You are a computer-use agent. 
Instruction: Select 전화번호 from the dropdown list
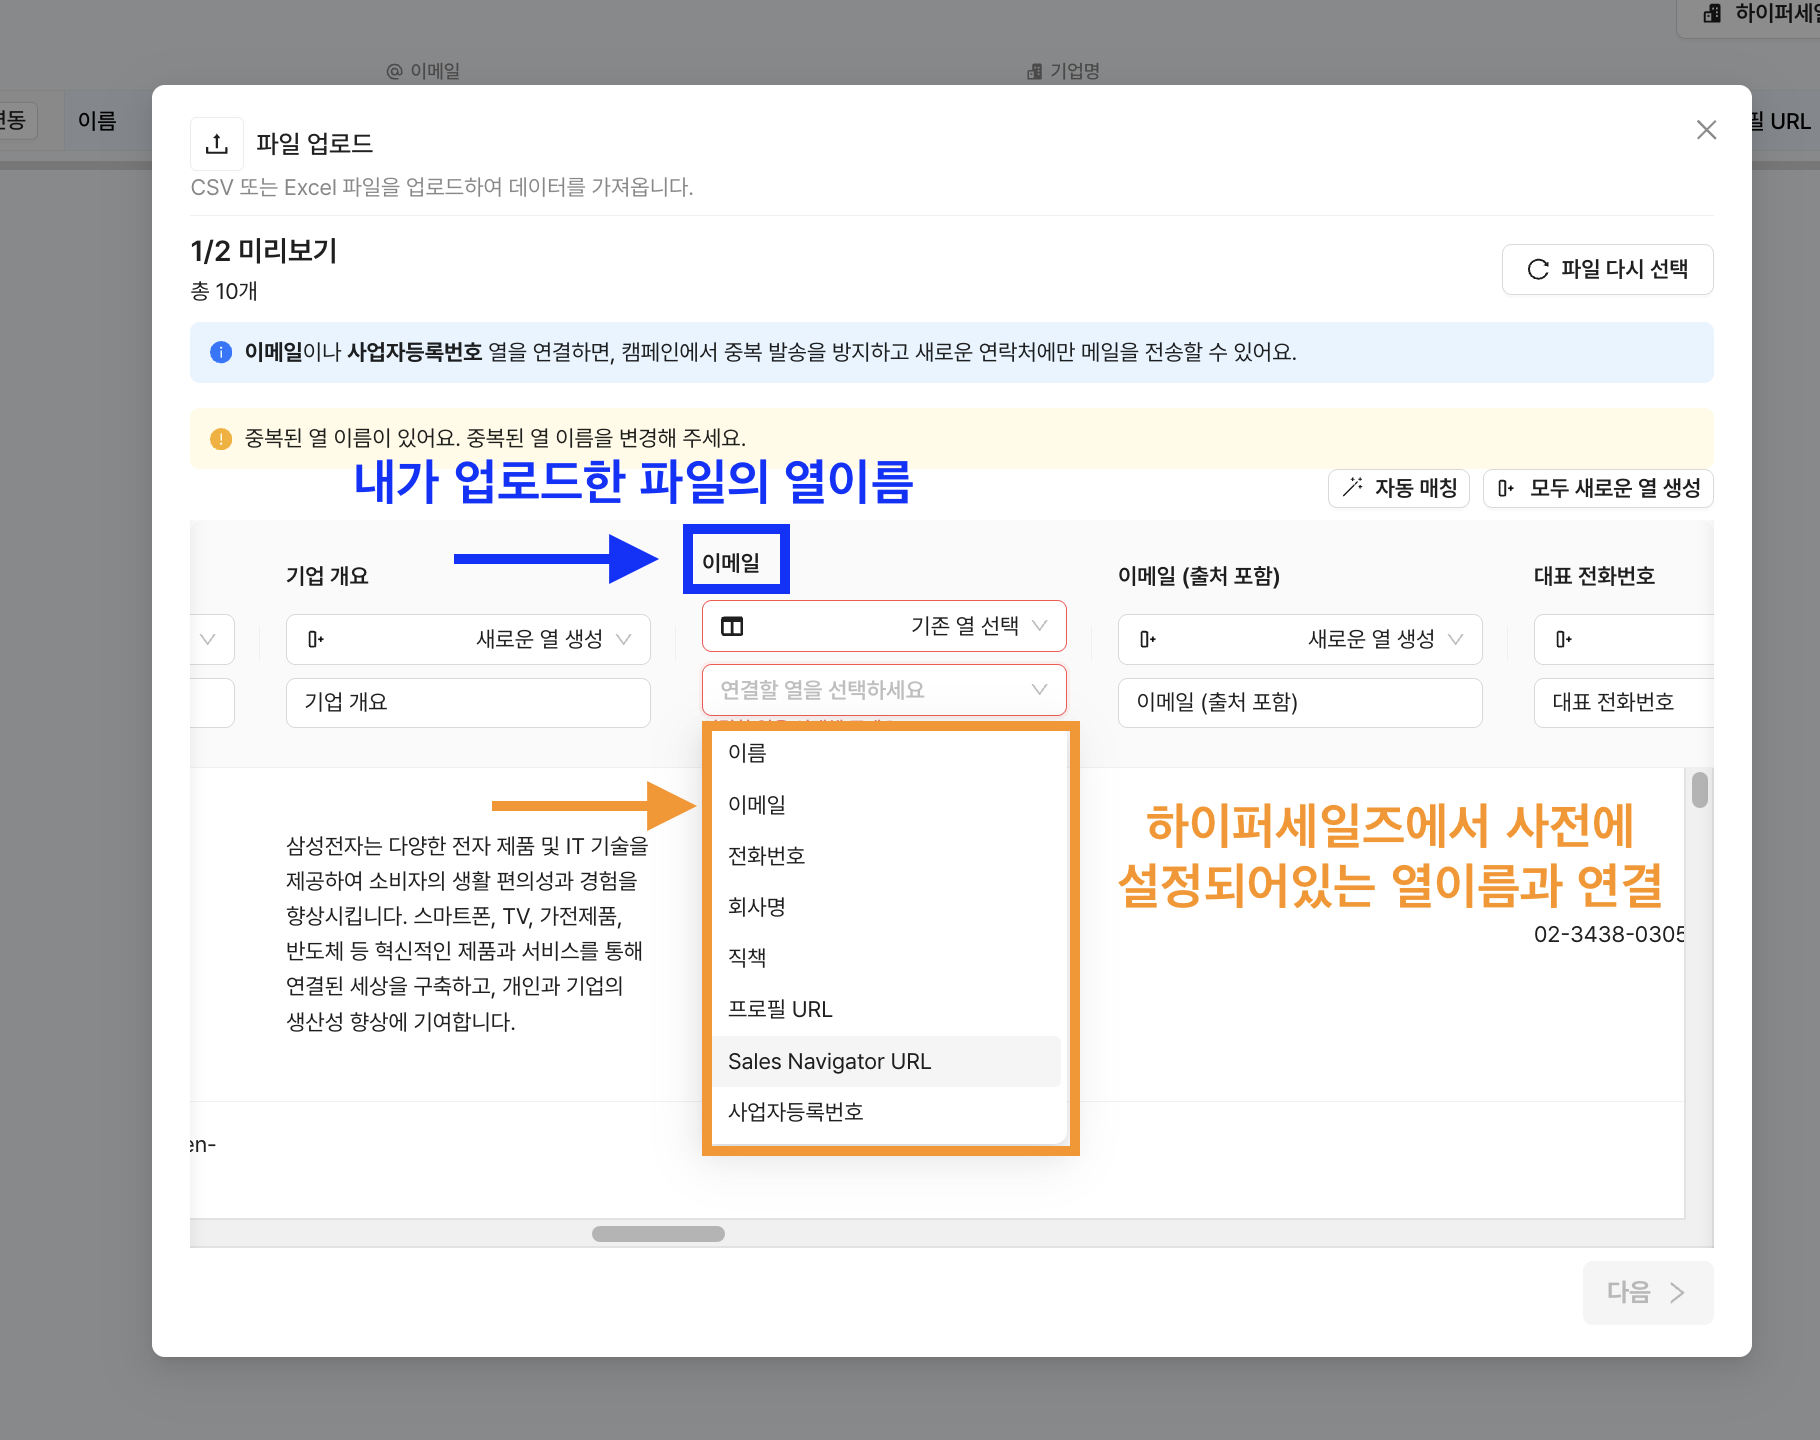pos(766,856)
